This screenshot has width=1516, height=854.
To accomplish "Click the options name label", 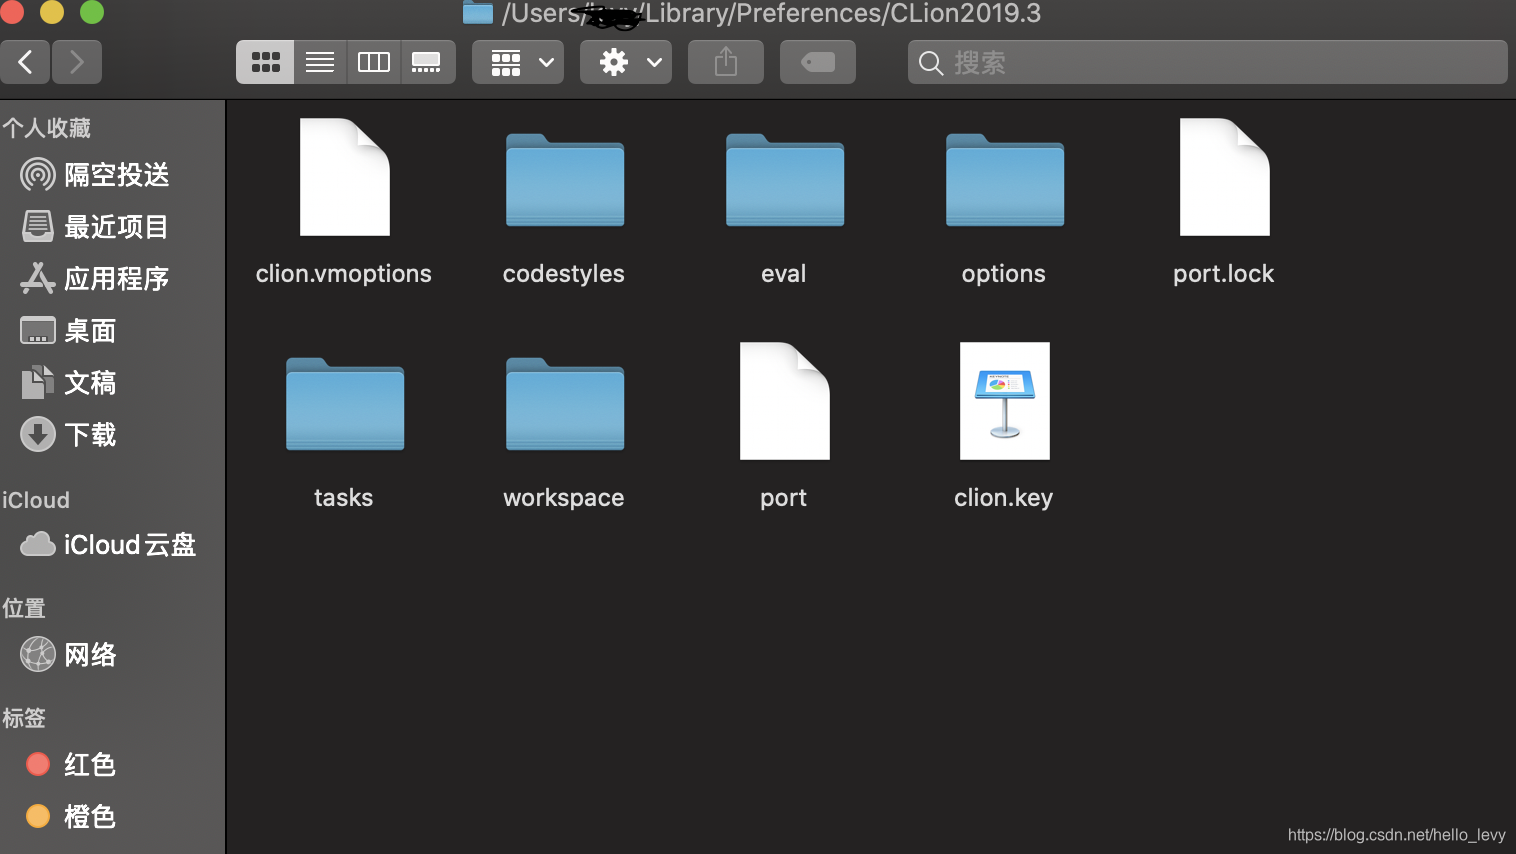I will 1004,274.
